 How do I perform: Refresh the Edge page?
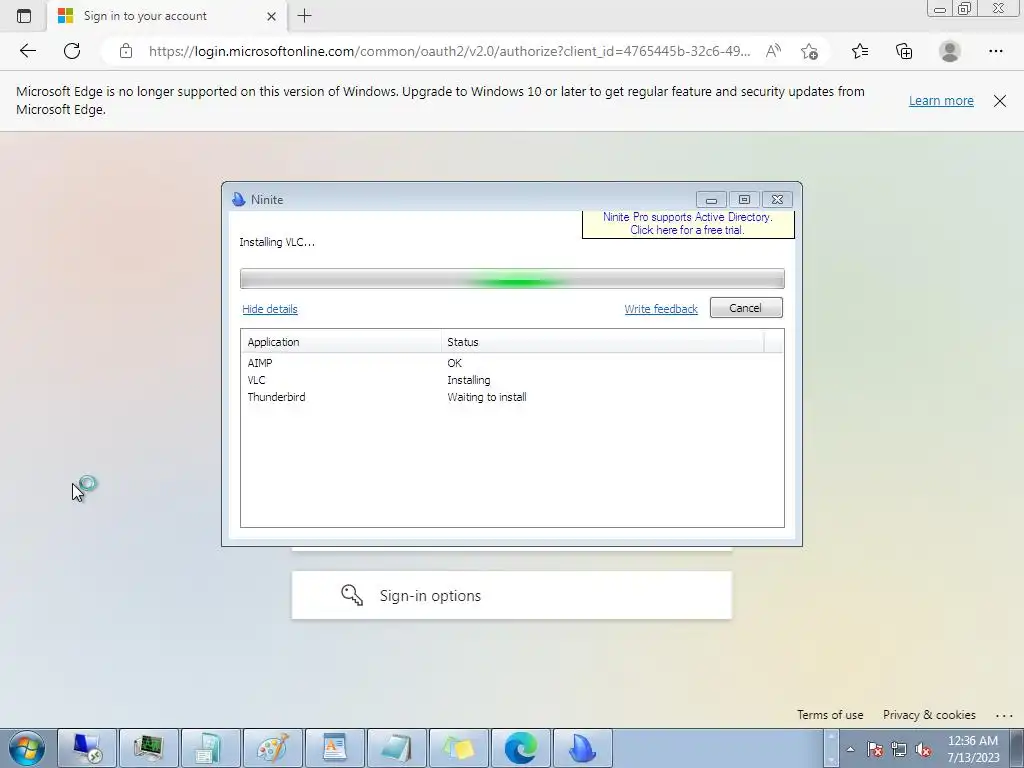pos(72,51)
